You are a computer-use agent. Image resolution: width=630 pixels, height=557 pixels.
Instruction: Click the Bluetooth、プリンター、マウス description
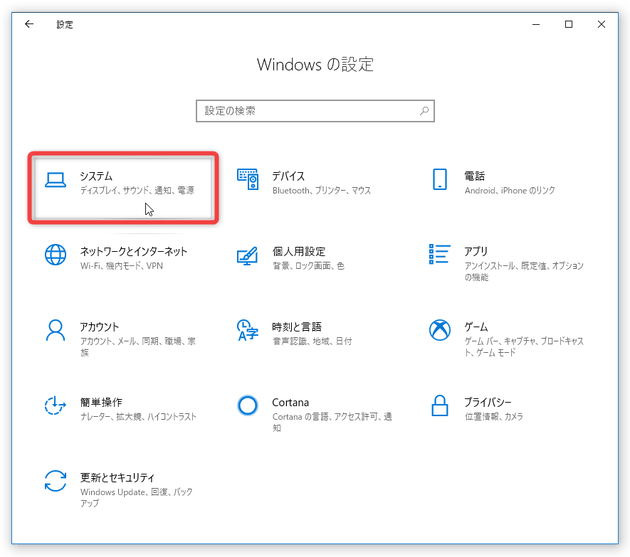coord(322,190)
